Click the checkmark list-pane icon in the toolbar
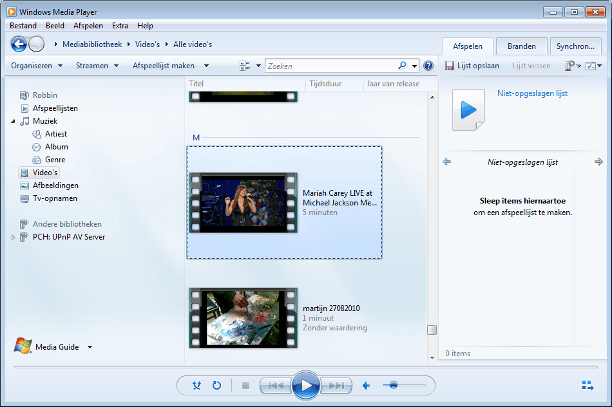Screen dimensions: 612x407 pos(591,66)
